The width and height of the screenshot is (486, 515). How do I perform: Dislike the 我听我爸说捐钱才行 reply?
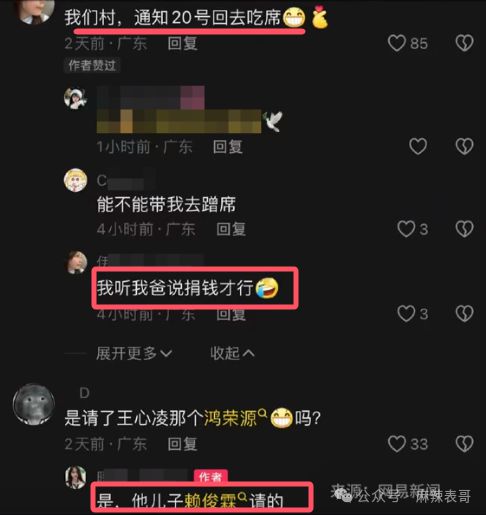[464, 314]
